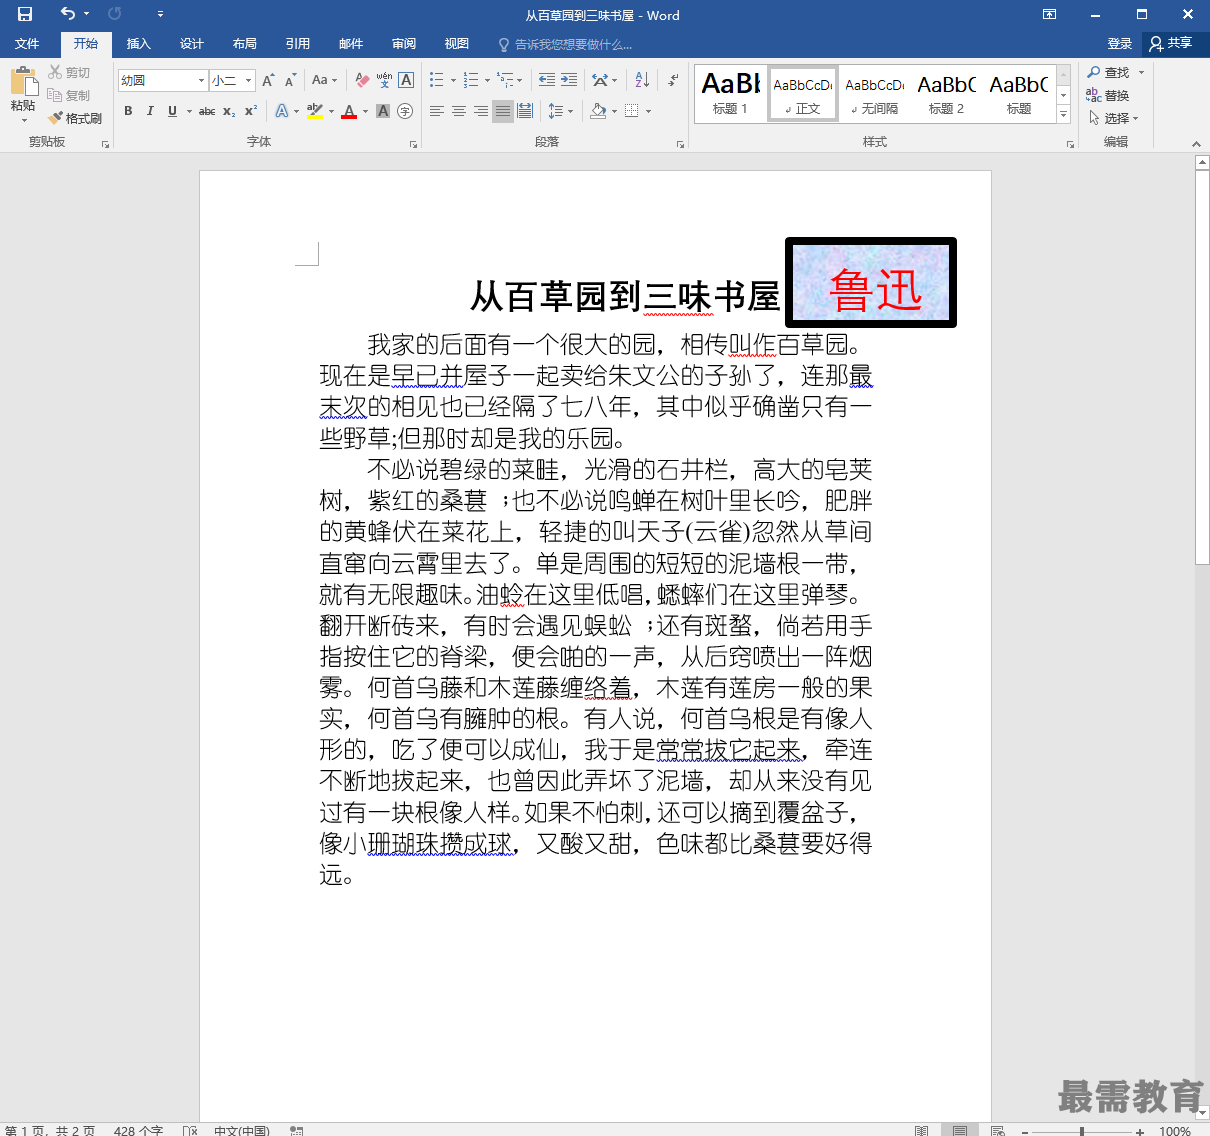1210x1136 pixels.
Task: Toggle Align Left paragraph alignment
Action: [437, 111]
